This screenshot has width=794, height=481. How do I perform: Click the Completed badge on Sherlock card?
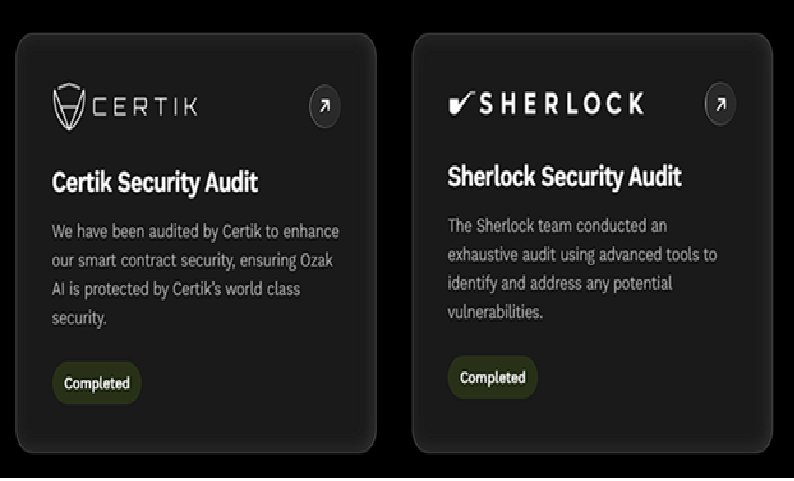tap(492, 377)
